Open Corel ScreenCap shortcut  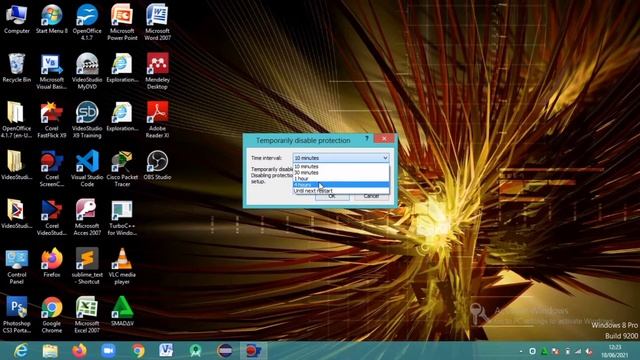[52, 169]
